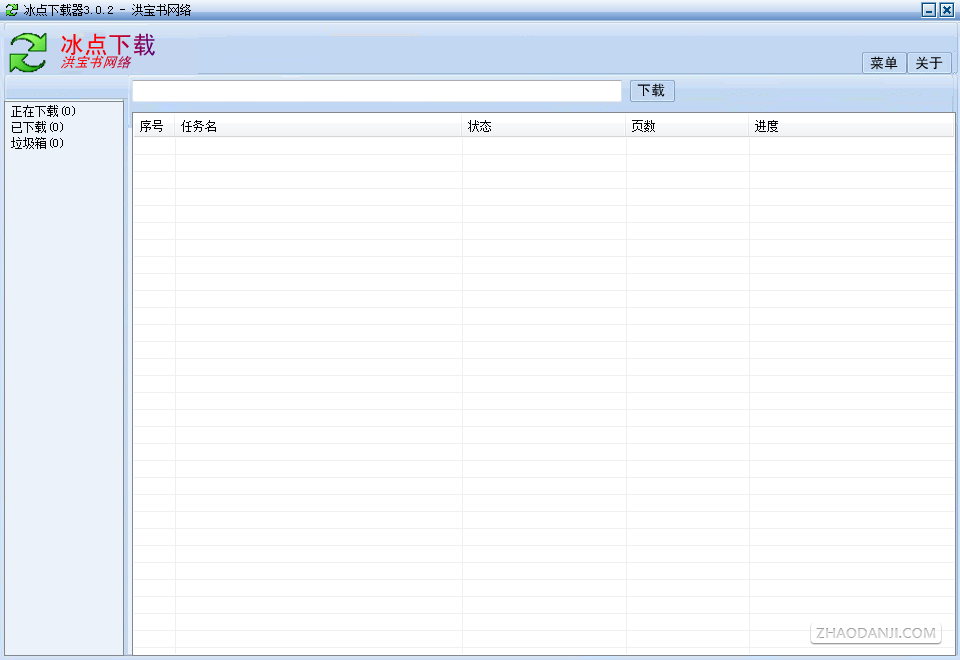Open the 垃圾箱 (0) trash list

click(x=37, y=143)
